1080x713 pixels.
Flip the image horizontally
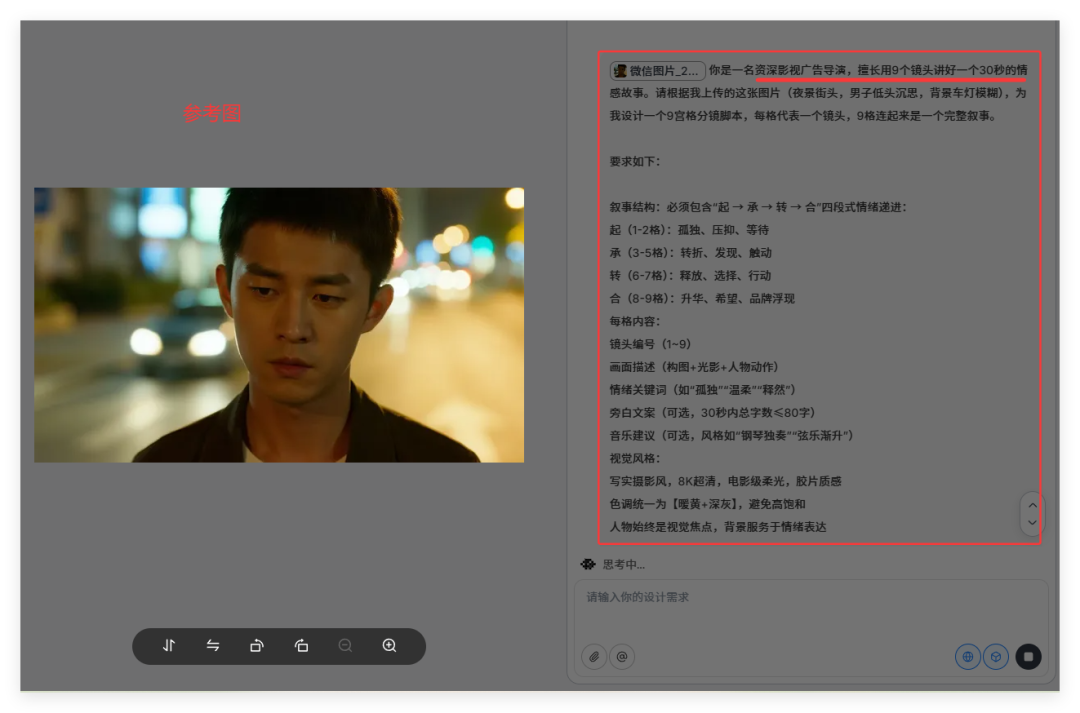[213, 646]
